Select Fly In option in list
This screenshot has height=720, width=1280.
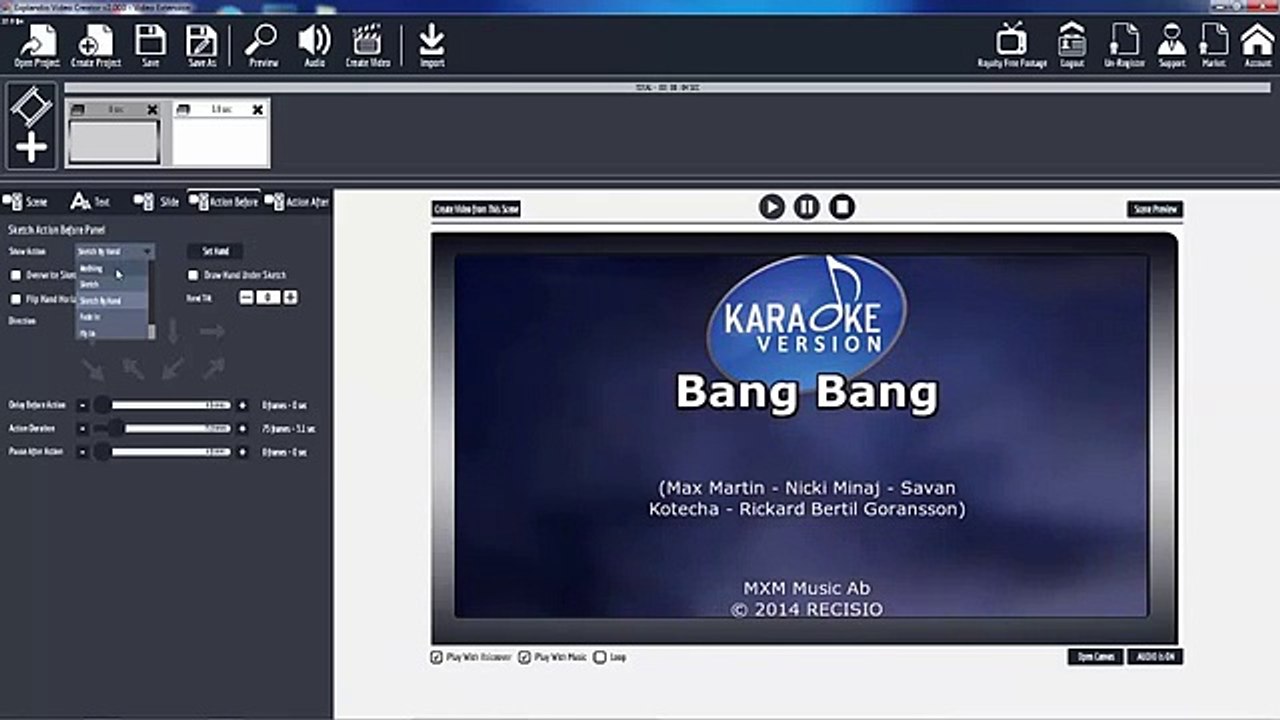pyautogui.click(x=112, y=332)
